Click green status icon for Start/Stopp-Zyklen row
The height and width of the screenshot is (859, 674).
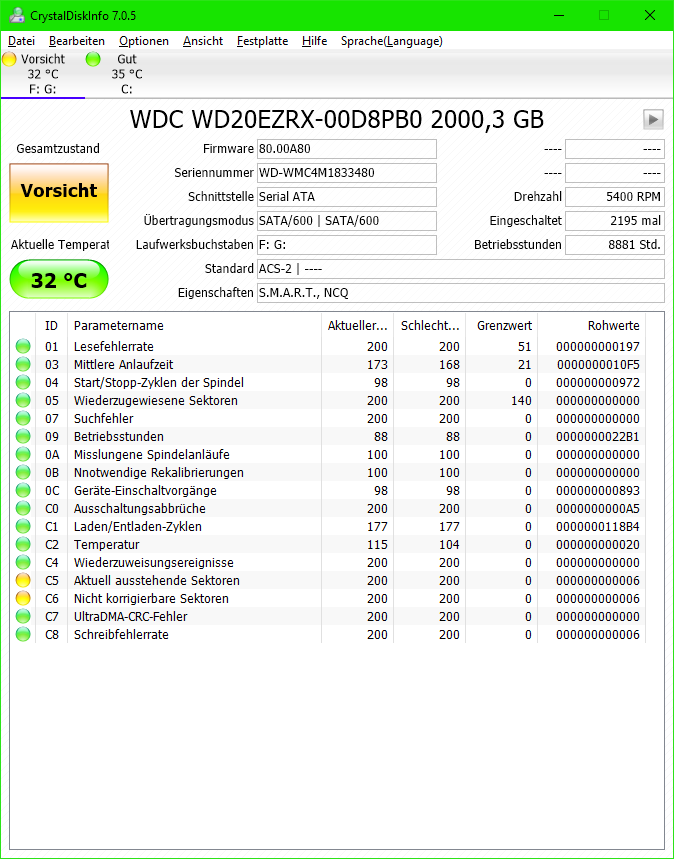tap(23, 382)
